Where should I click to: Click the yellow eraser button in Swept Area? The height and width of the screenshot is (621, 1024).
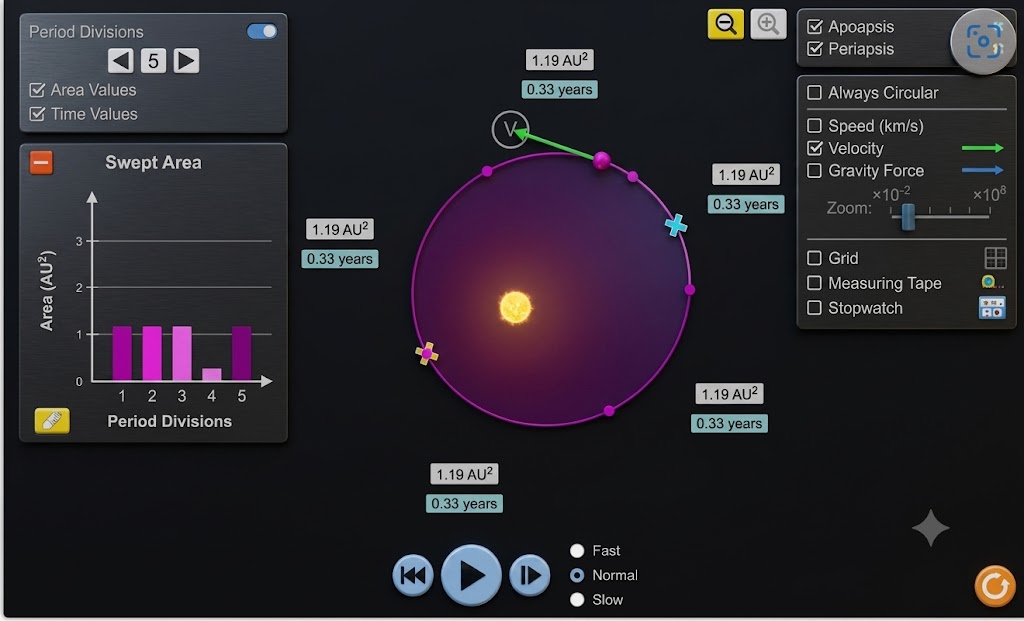coord(52,421)
